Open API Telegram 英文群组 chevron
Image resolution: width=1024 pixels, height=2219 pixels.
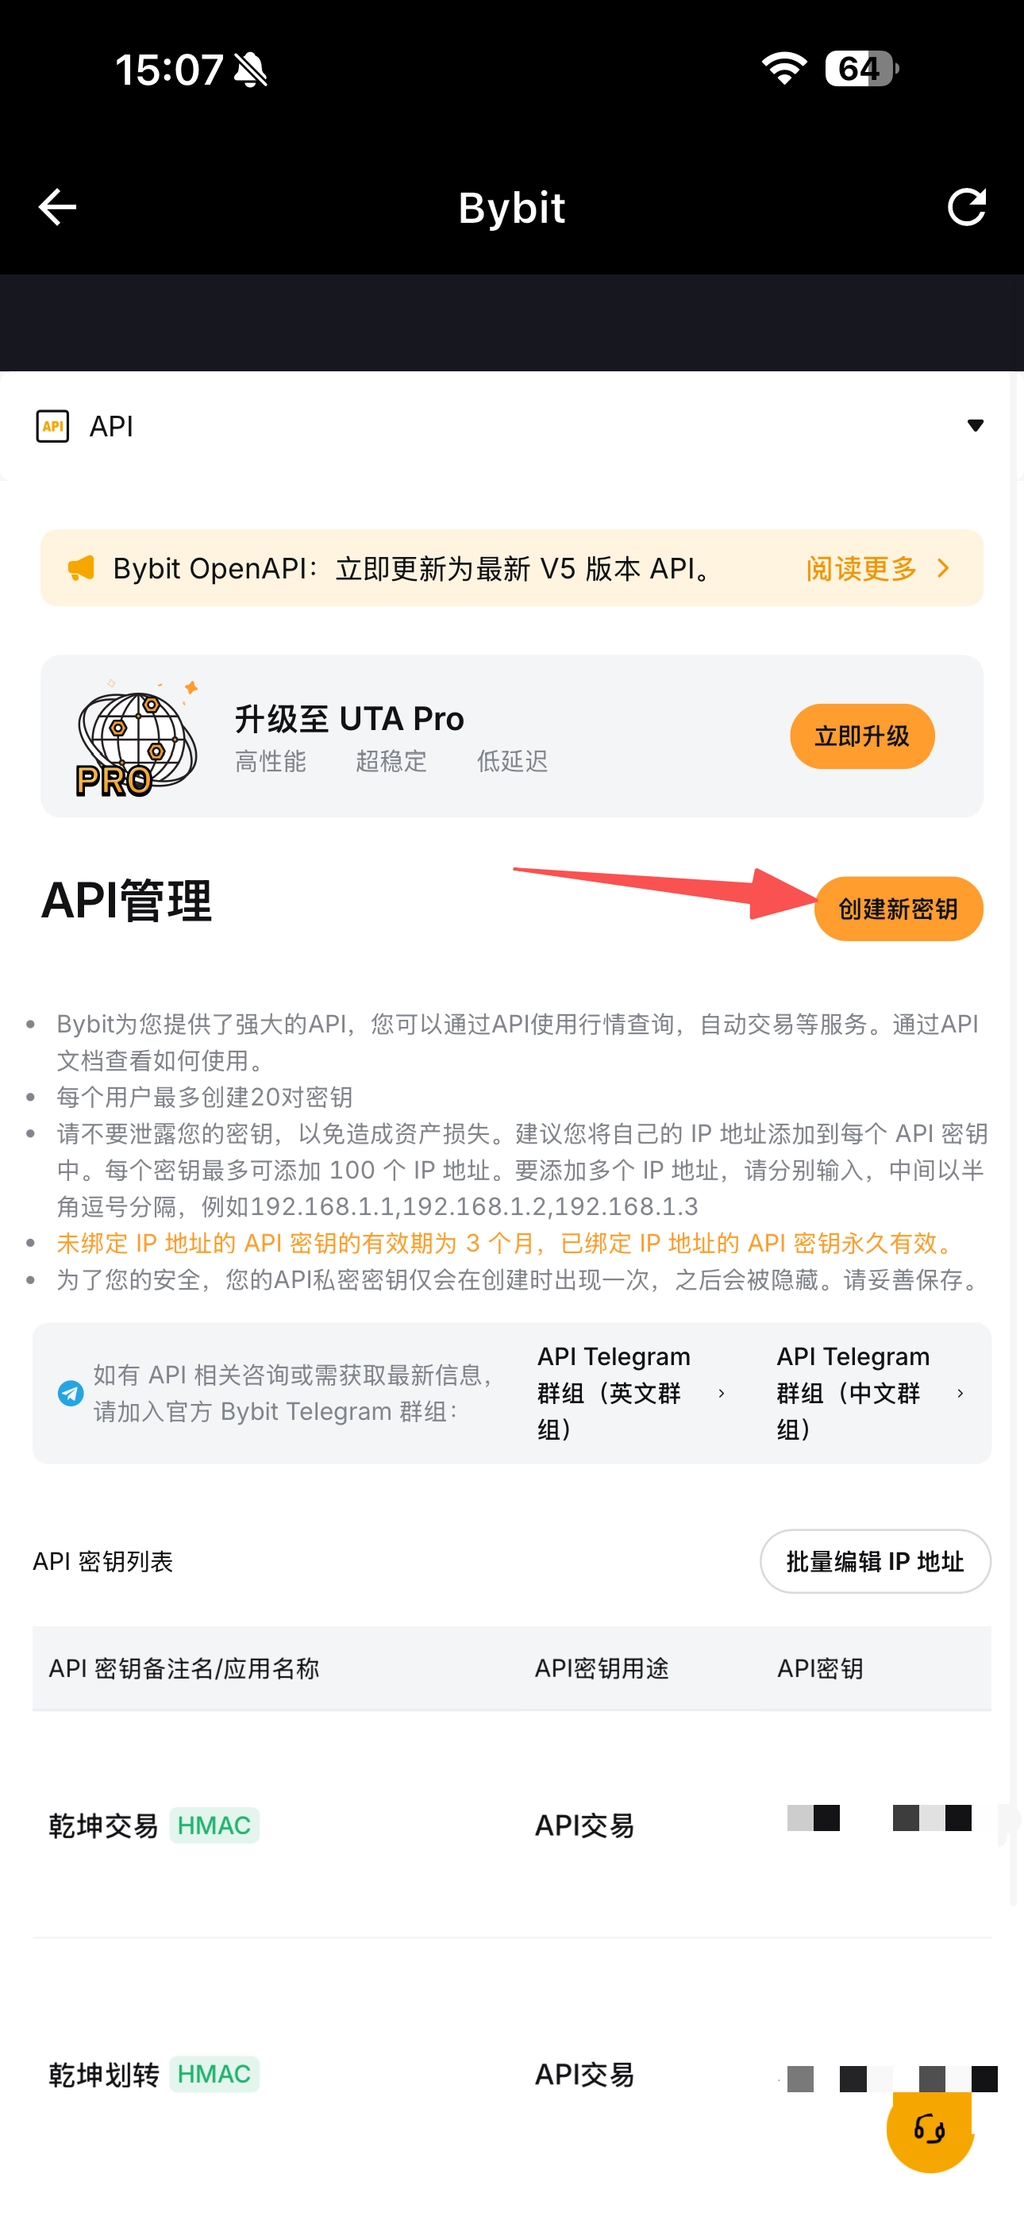tap(721, 1393)
